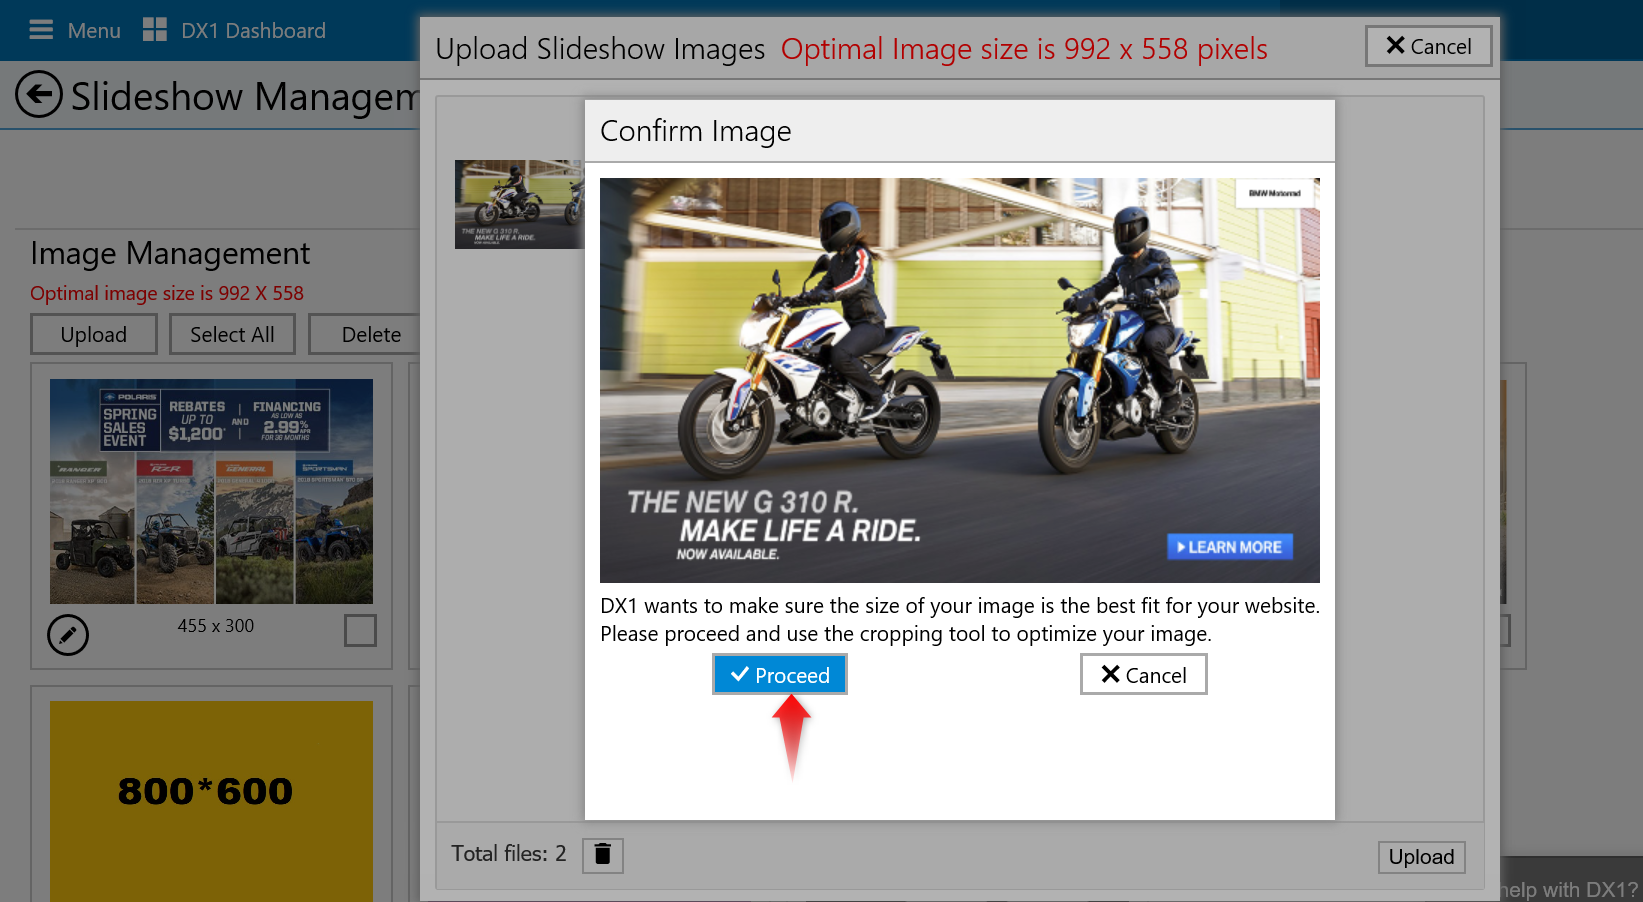Click the BMW G 310 R preview image
This screenshot has height=902, width=1643.
pyautogui.click(x=960, y=380)
